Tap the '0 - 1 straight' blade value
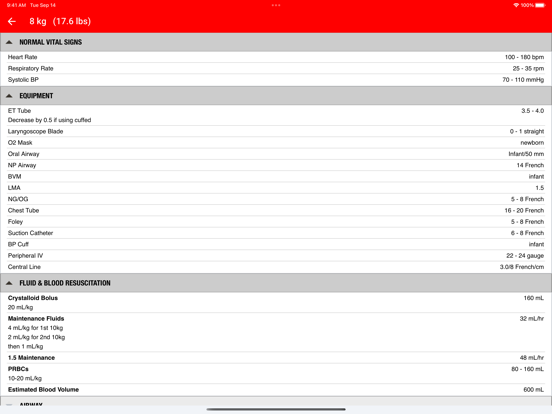552x414 pixels. pos(527,131)
